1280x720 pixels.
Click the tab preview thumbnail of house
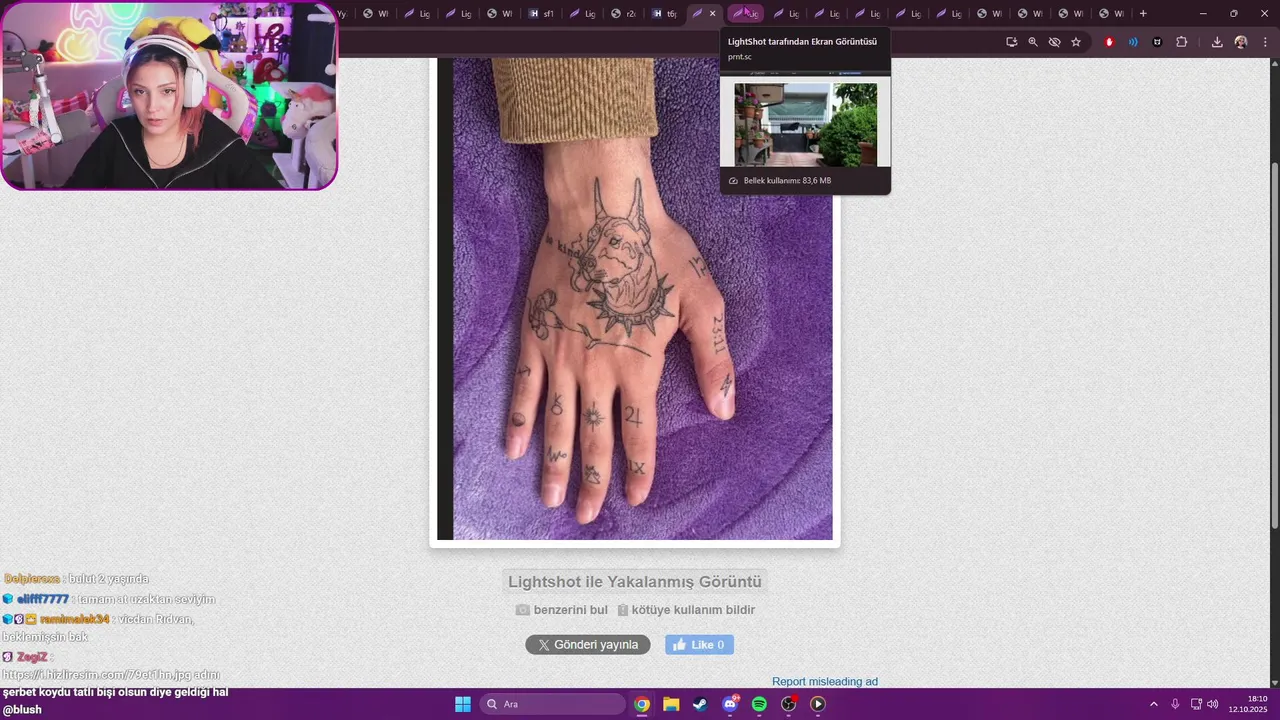tap(805, 124)
